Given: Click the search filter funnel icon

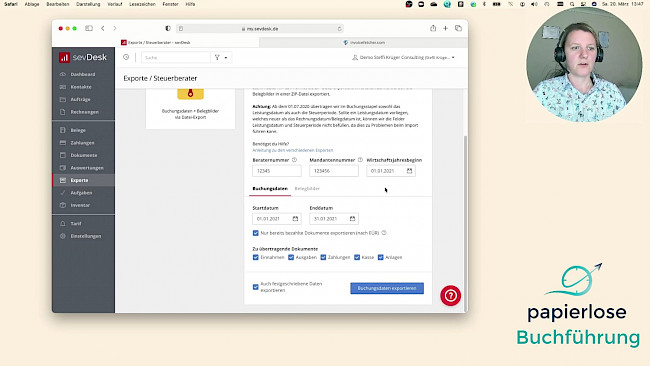Looking at the screenshot, I should click(217, 58).
